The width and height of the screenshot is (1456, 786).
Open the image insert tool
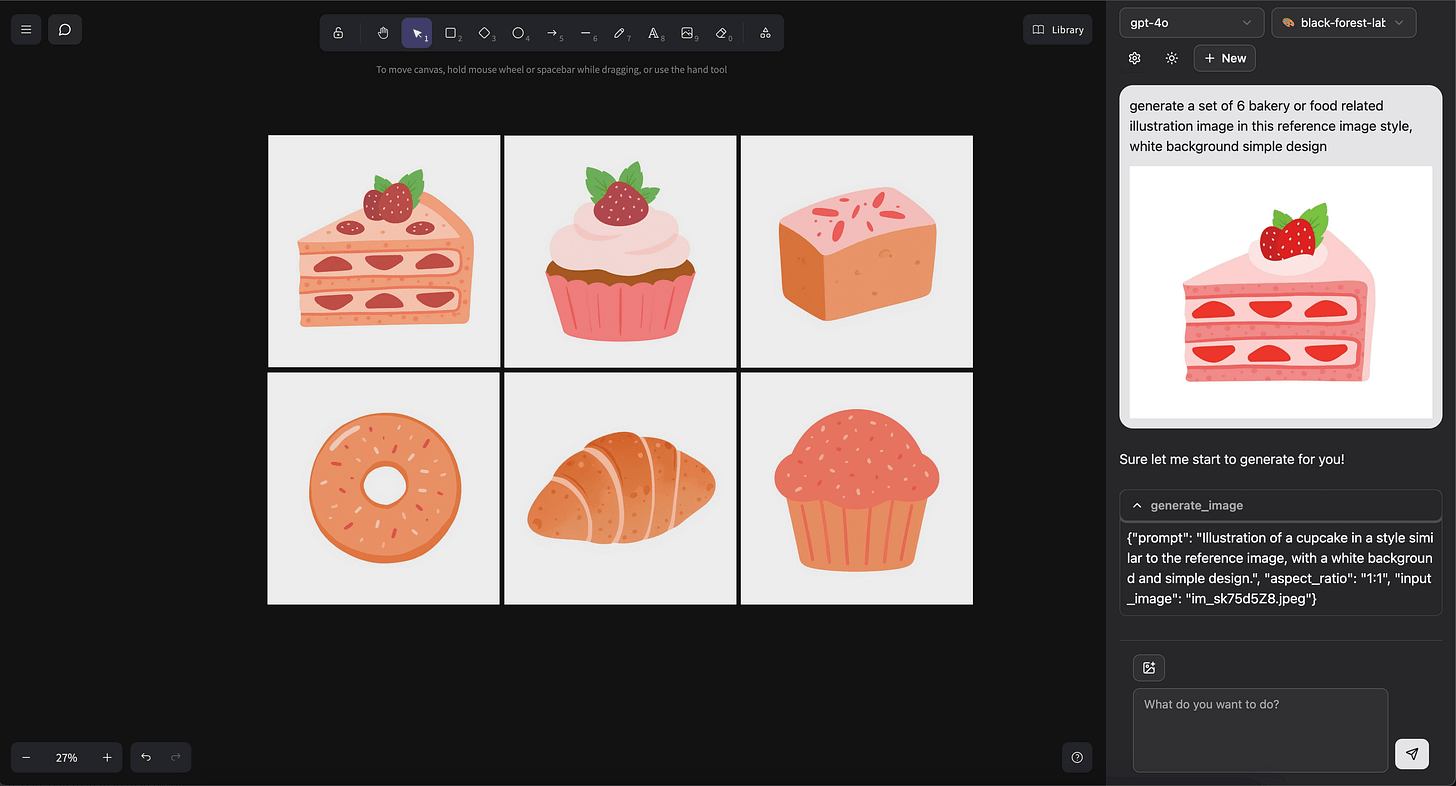pos(688,32)
